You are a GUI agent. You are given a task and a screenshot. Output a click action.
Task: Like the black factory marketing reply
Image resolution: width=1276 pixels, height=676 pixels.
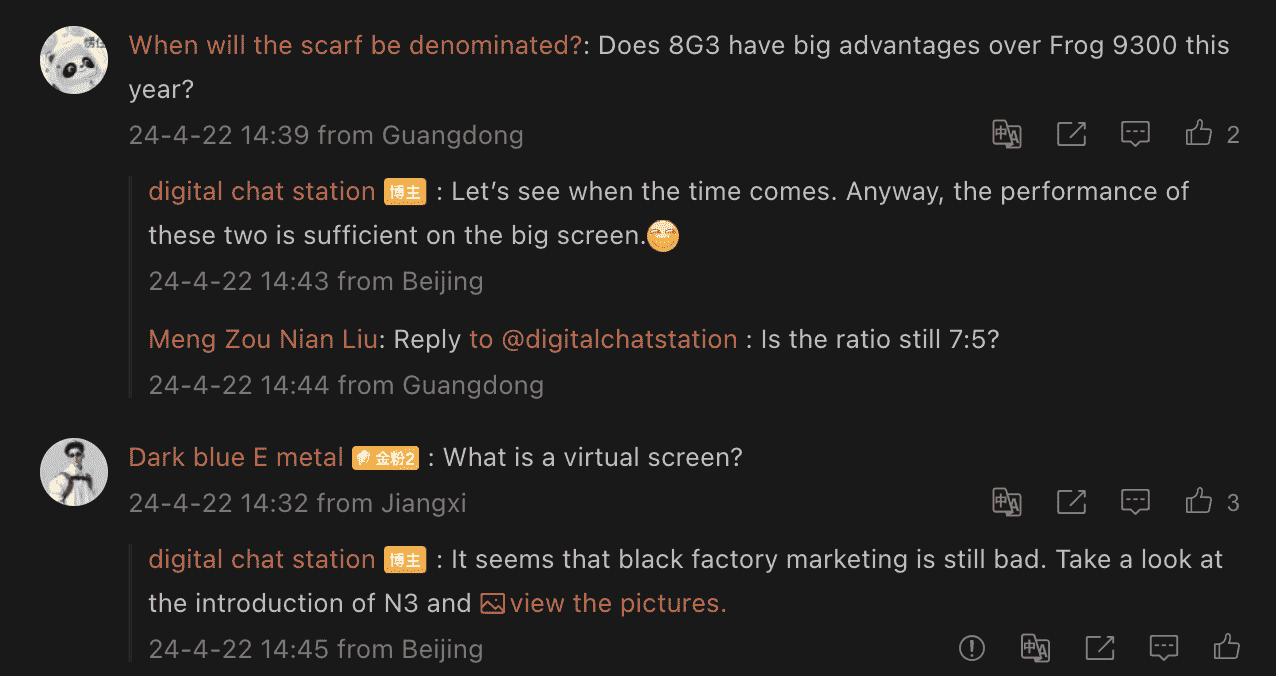[x=1227, y=648]
